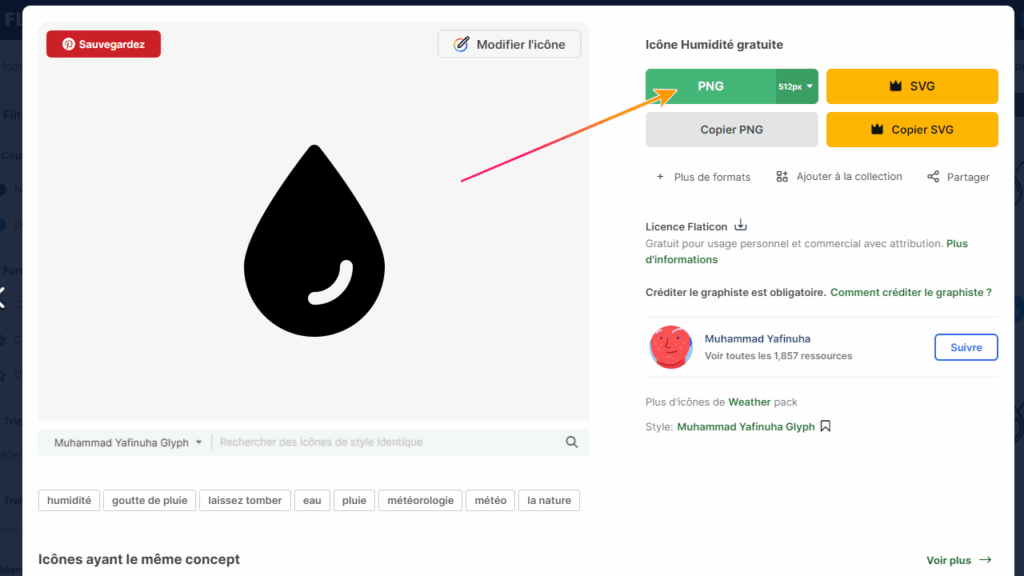This screenshot has height=576, width=1024.
Task: Click the Pinterest Sauvegardez button
Action: point(103,44)
